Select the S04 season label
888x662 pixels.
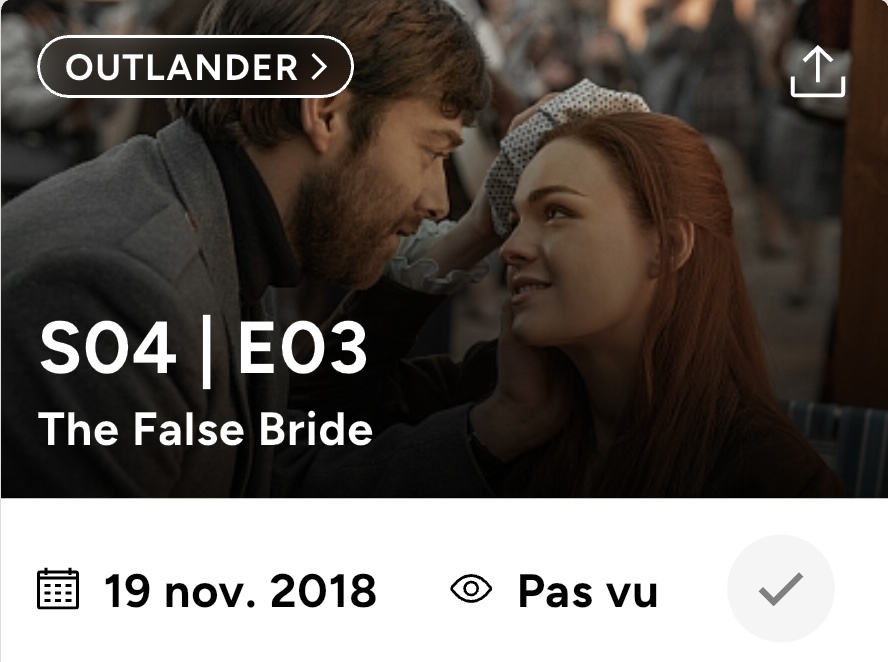pyautogui.click(x=108, y=347)
